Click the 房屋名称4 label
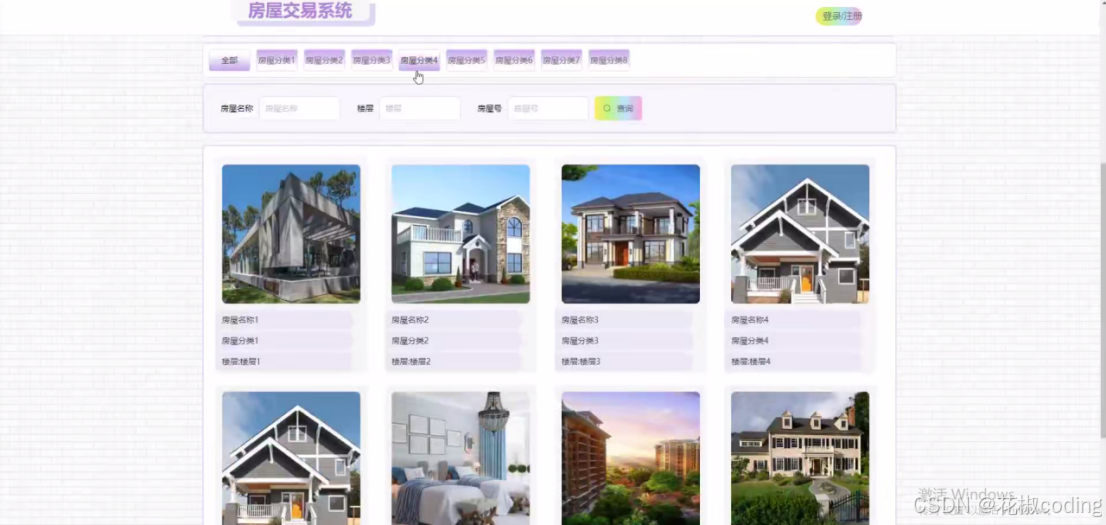Screen dimensions: 1106x525 click(x=750, y=320)
